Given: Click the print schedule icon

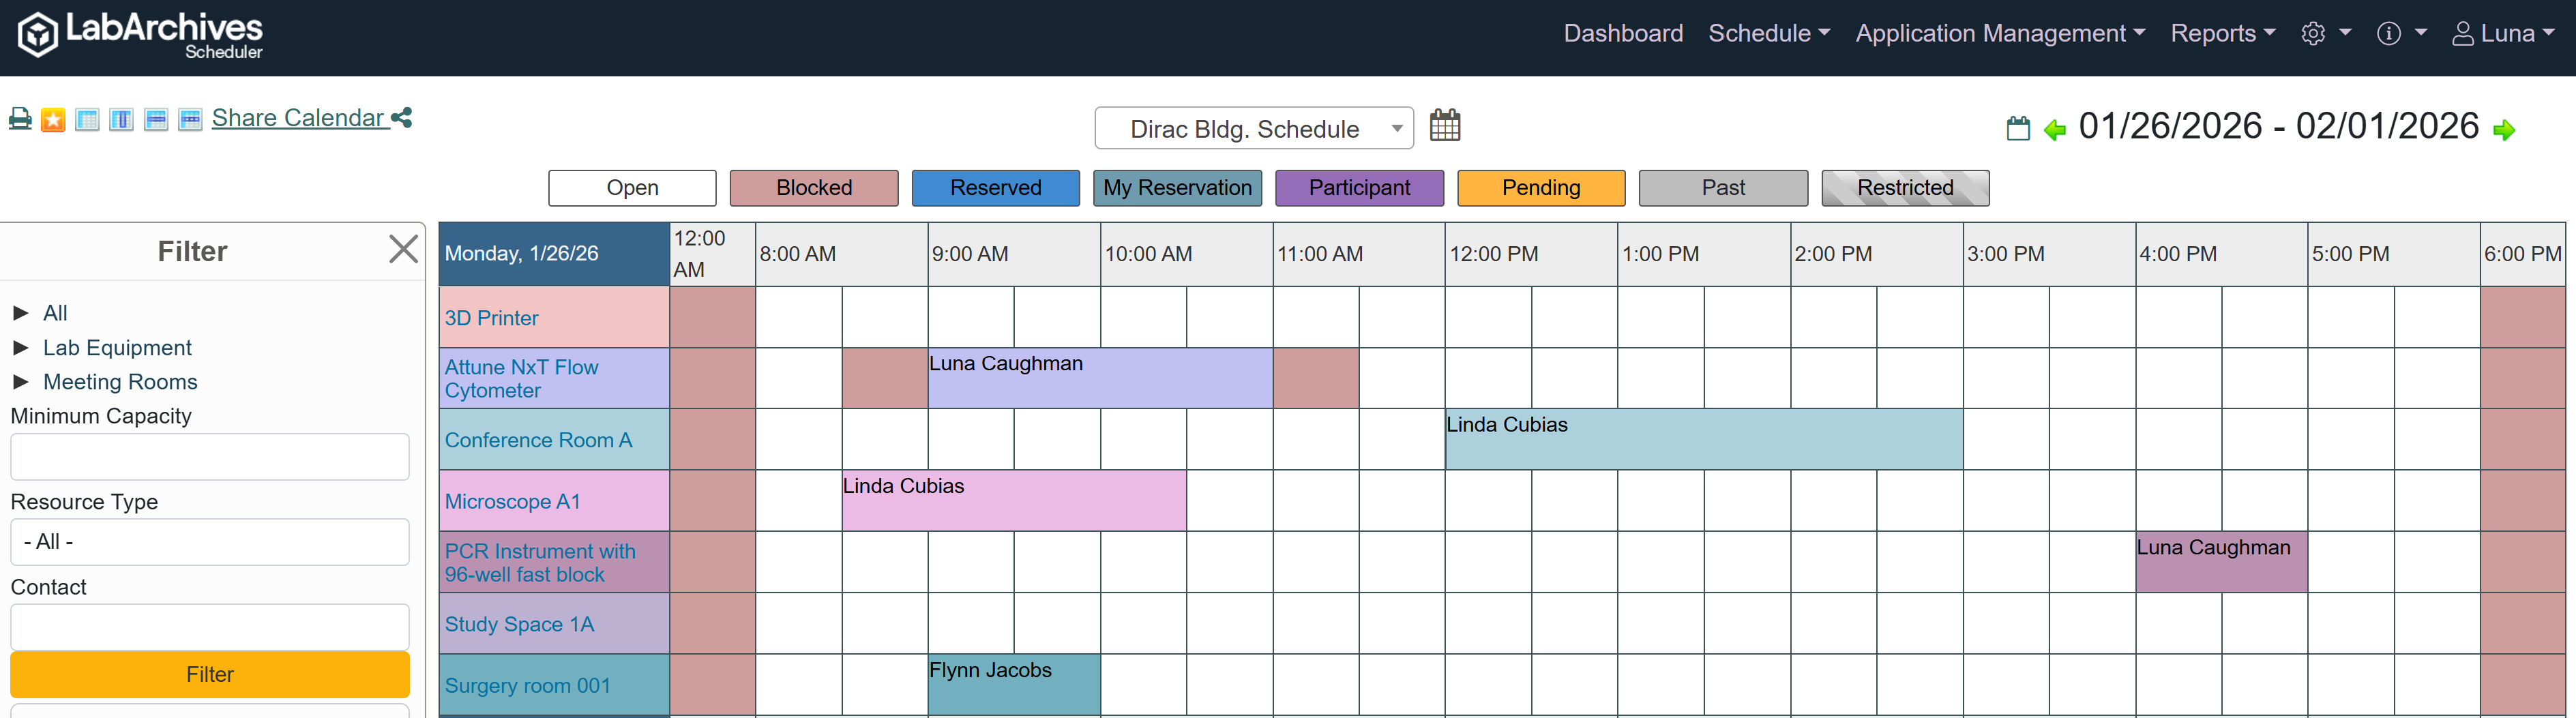Looking at the screenshot, I should coord(20,119).
